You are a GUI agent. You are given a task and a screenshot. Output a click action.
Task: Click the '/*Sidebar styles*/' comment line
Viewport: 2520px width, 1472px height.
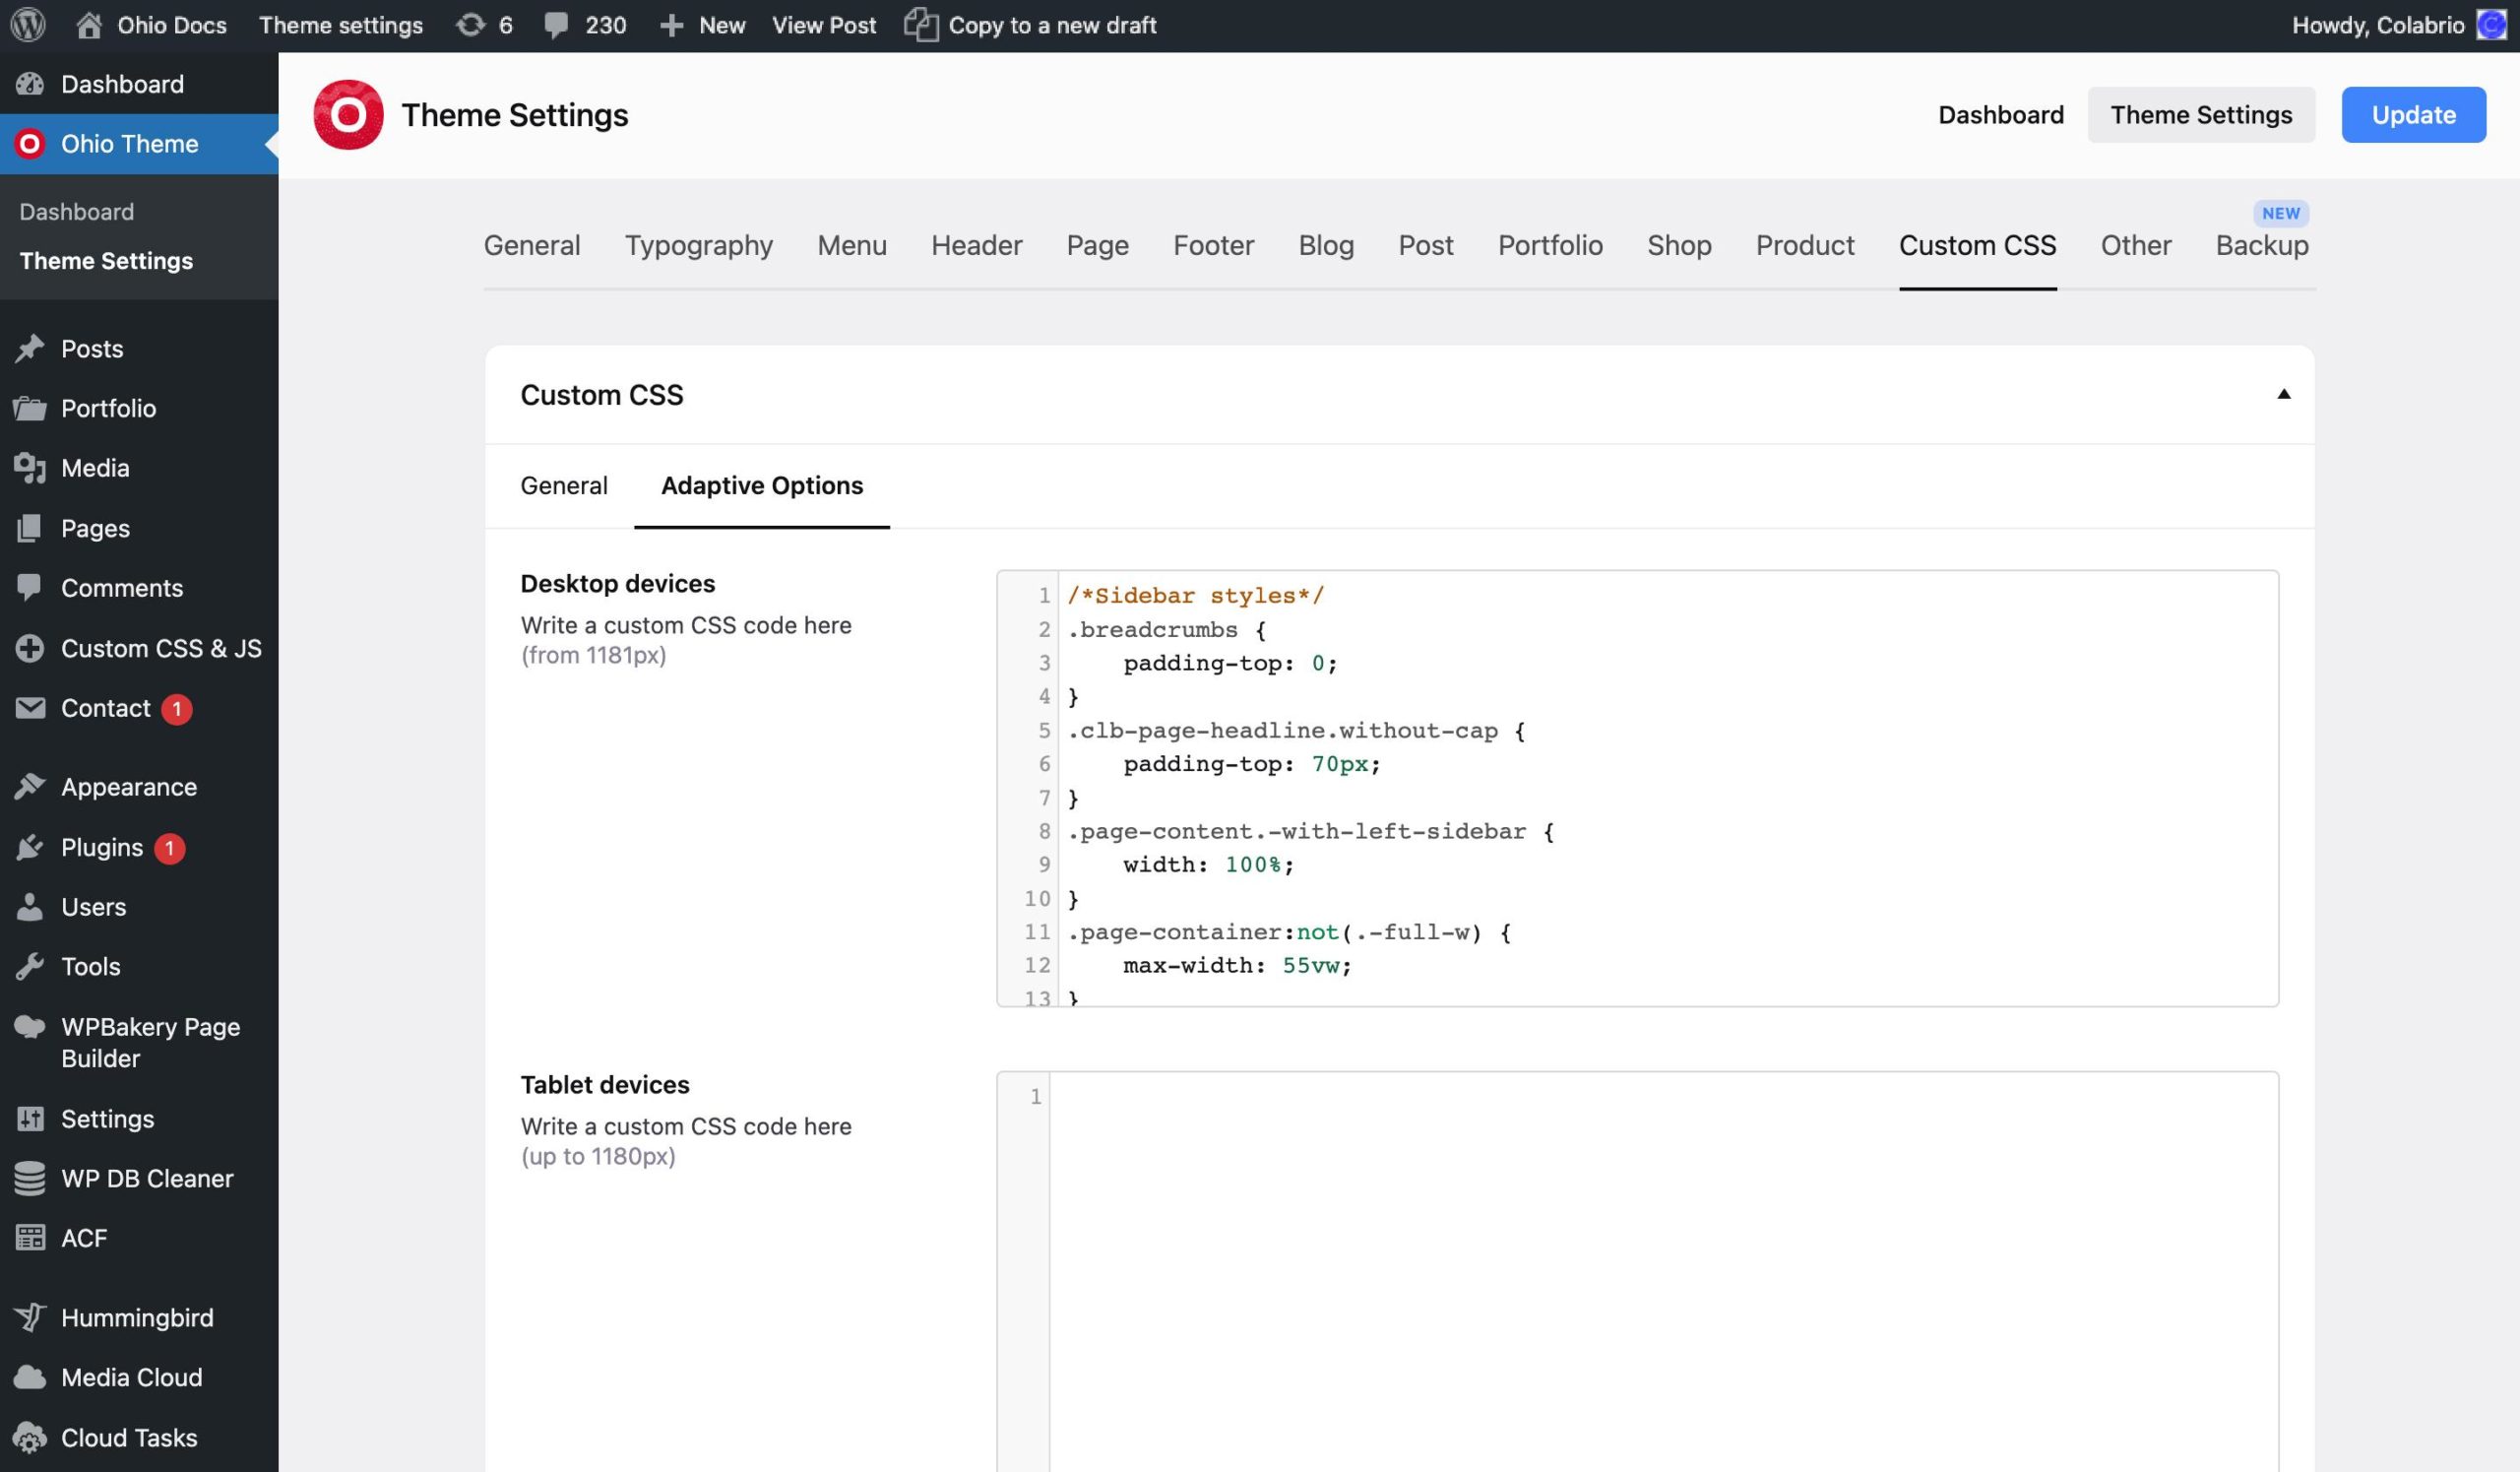(x=1195, y=596)
